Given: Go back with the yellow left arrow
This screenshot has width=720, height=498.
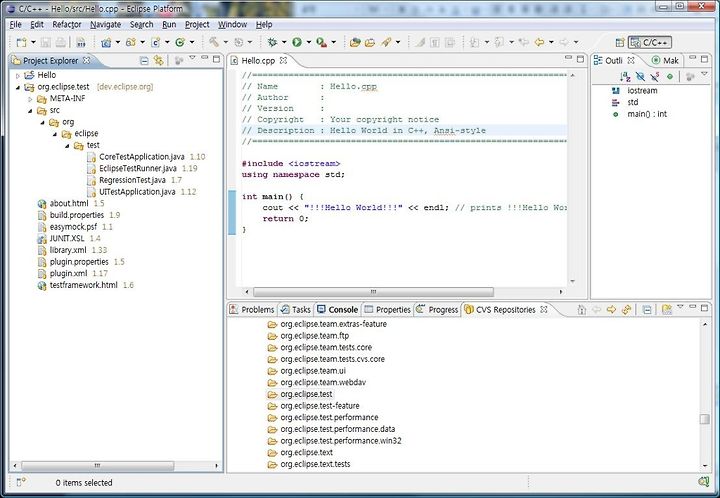Looking at the screenshot, I should click(539, 42).
